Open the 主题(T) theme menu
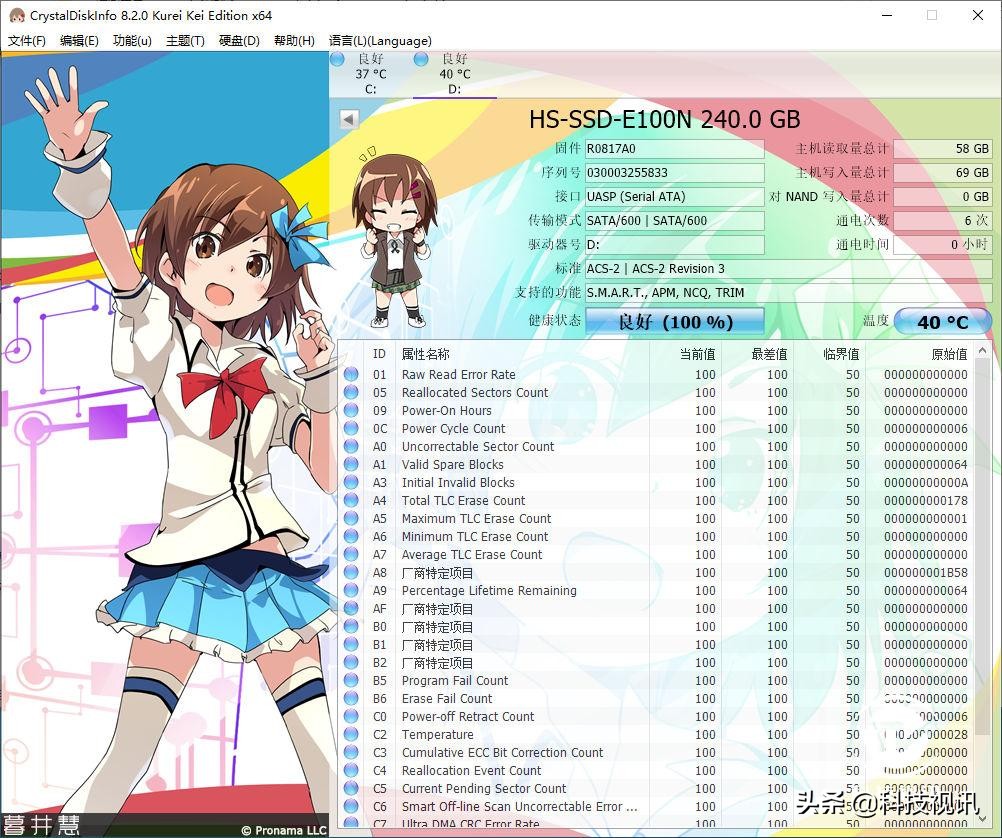This screenshot has height=838, width=1002. click(x=185, y=41)
